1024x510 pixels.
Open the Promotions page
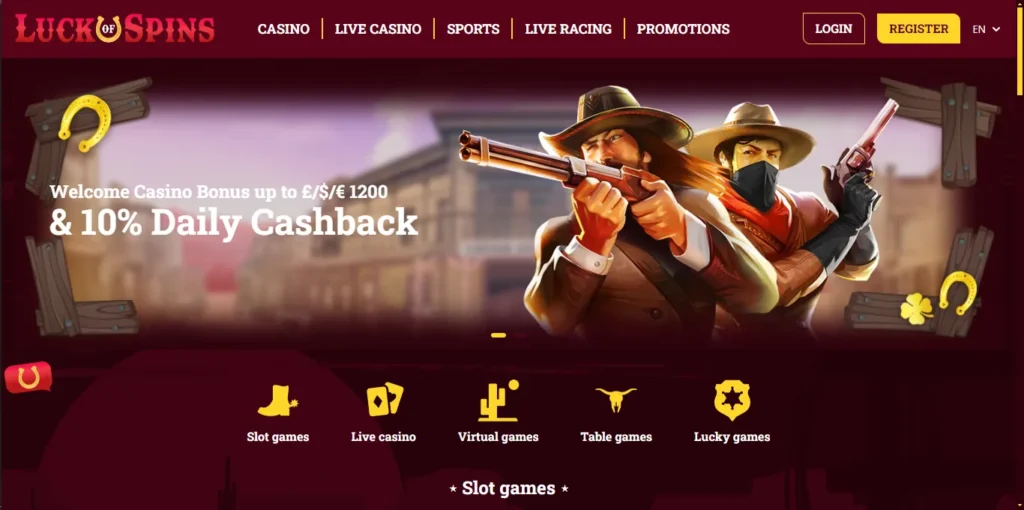[683, 29]
